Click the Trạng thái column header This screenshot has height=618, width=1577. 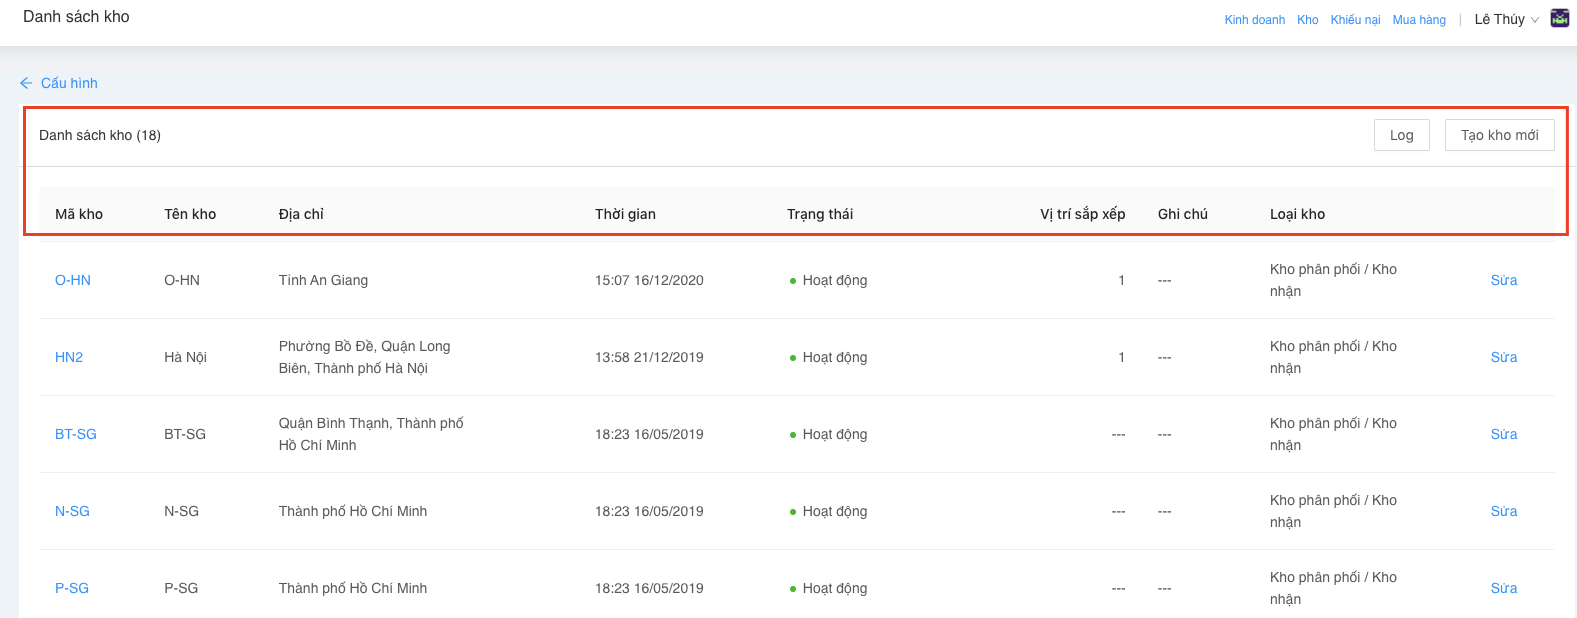point(819,214)
